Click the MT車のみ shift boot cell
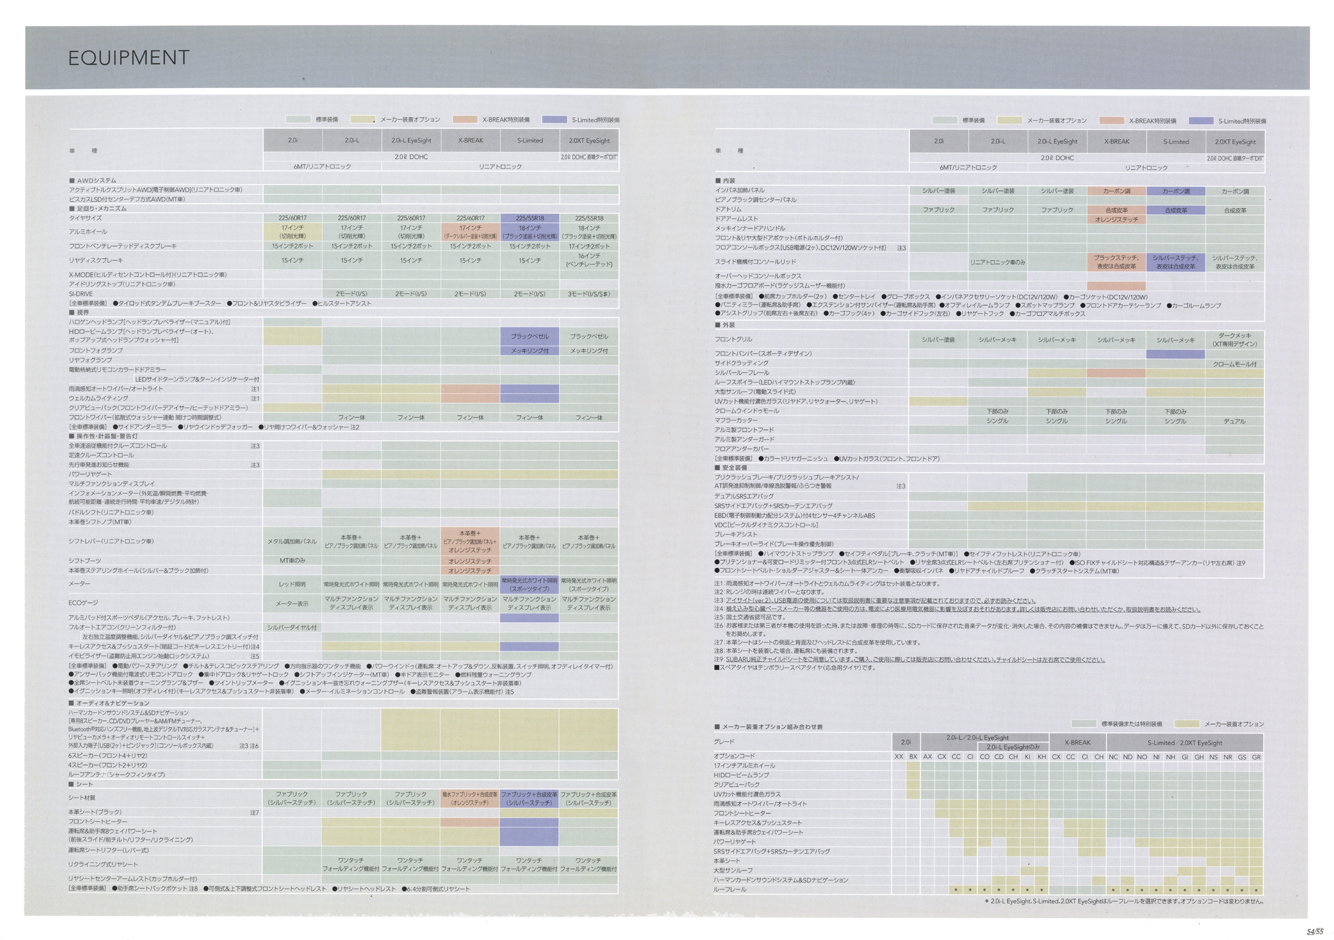 point(292,561)
